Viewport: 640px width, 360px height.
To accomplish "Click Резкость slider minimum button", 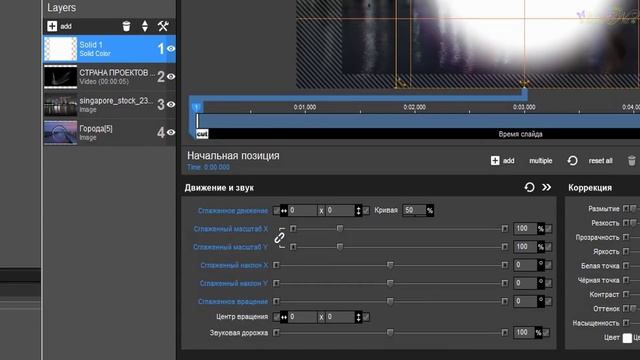I will [626, 223].
